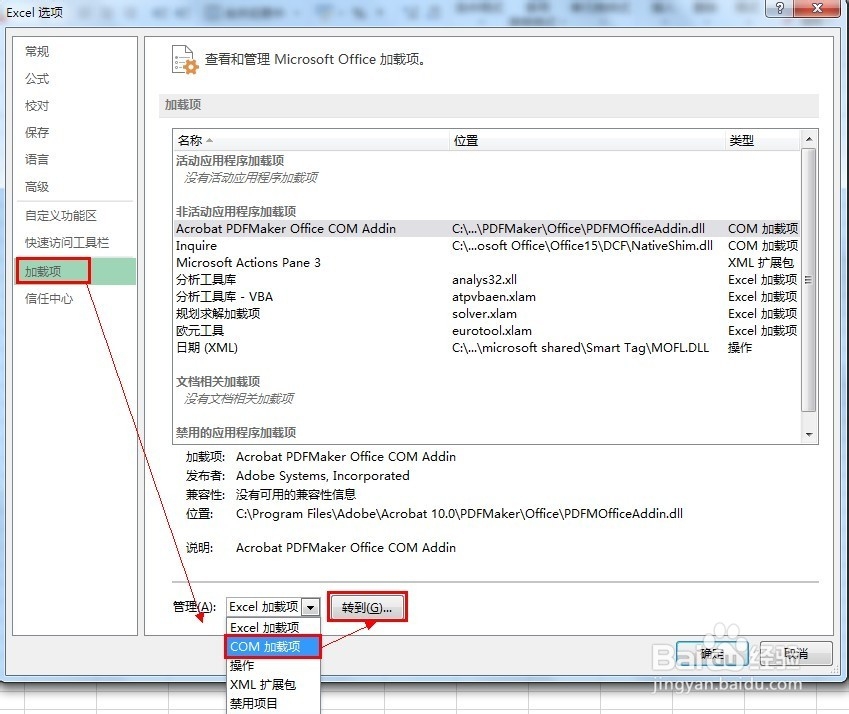The height and width of the screenshot is (714, 849).
Task: Open the 公式 options category
Action: coord(37,78)
